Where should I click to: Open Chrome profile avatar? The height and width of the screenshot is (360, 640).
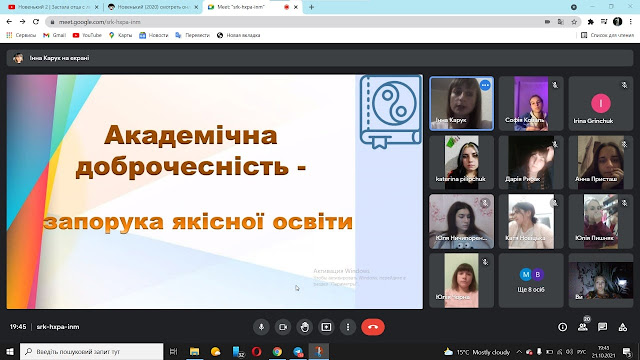(x=618, y=22)
